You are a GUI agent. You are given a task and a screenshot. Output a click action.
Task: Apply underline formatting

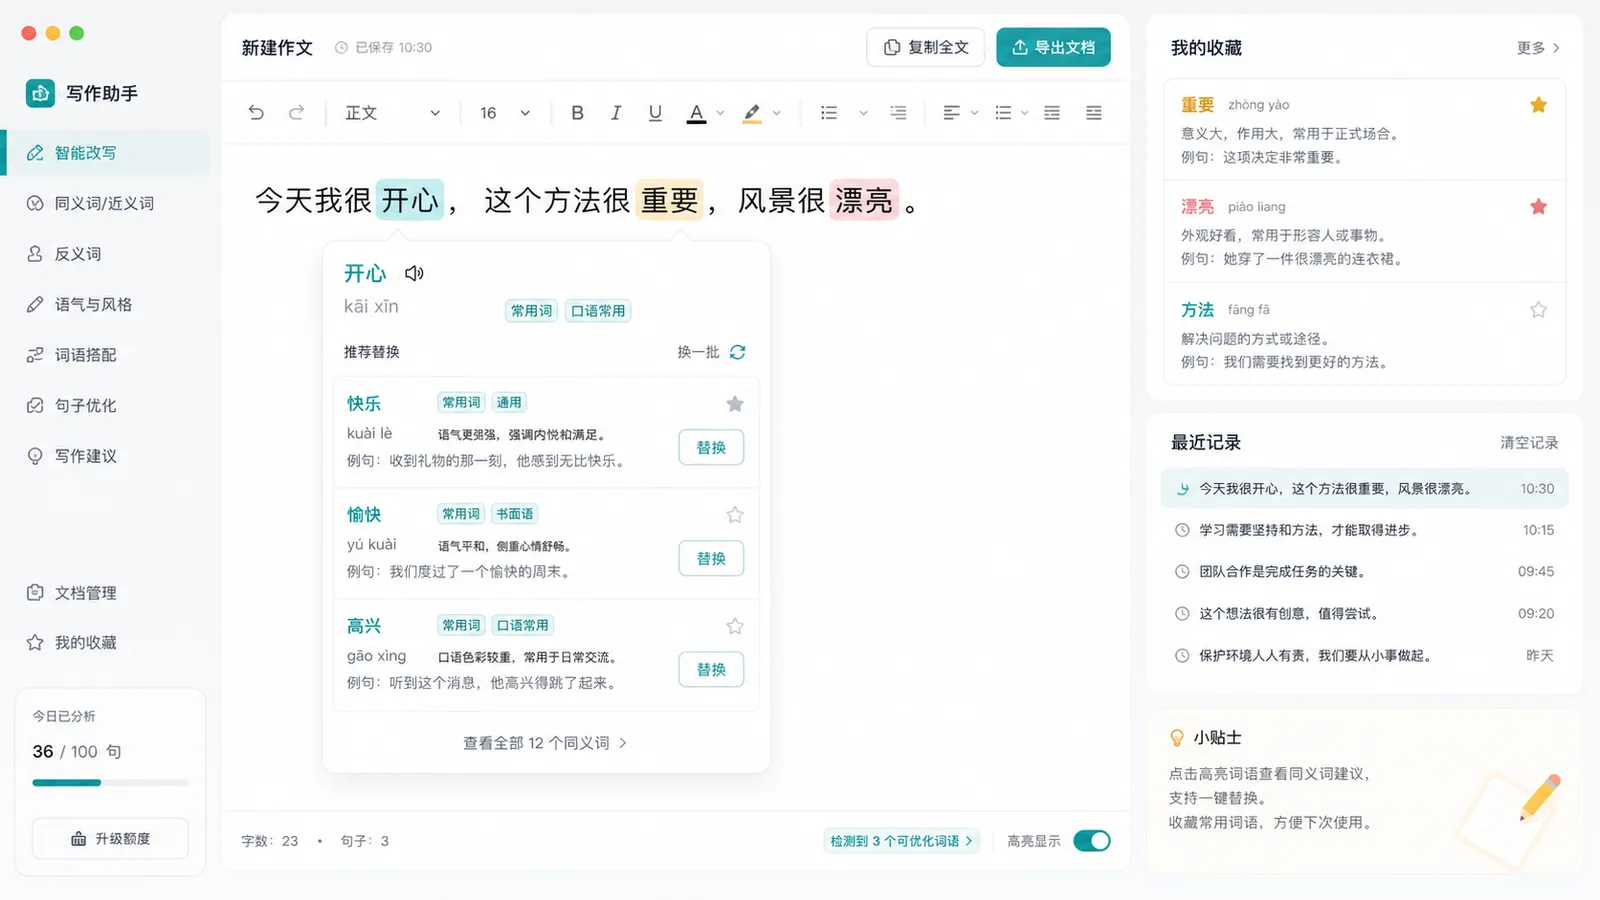point(655,113)
